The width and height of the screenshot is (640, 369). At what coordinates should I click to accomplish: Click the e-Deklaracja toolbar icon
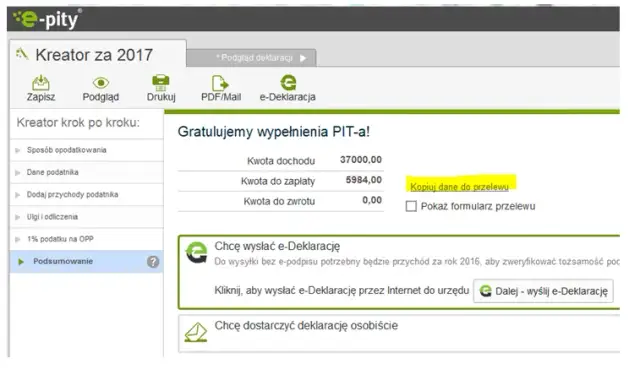pyautogui.click(x=288, y=82)
